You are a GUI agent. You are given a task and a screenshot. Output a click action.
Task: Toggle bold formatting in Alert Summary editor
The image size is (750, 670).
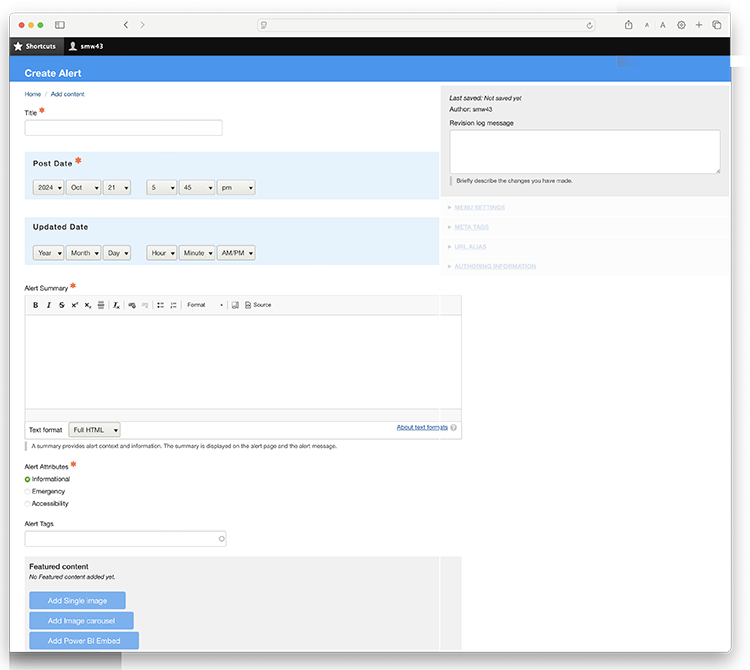[x=35, y=305]
